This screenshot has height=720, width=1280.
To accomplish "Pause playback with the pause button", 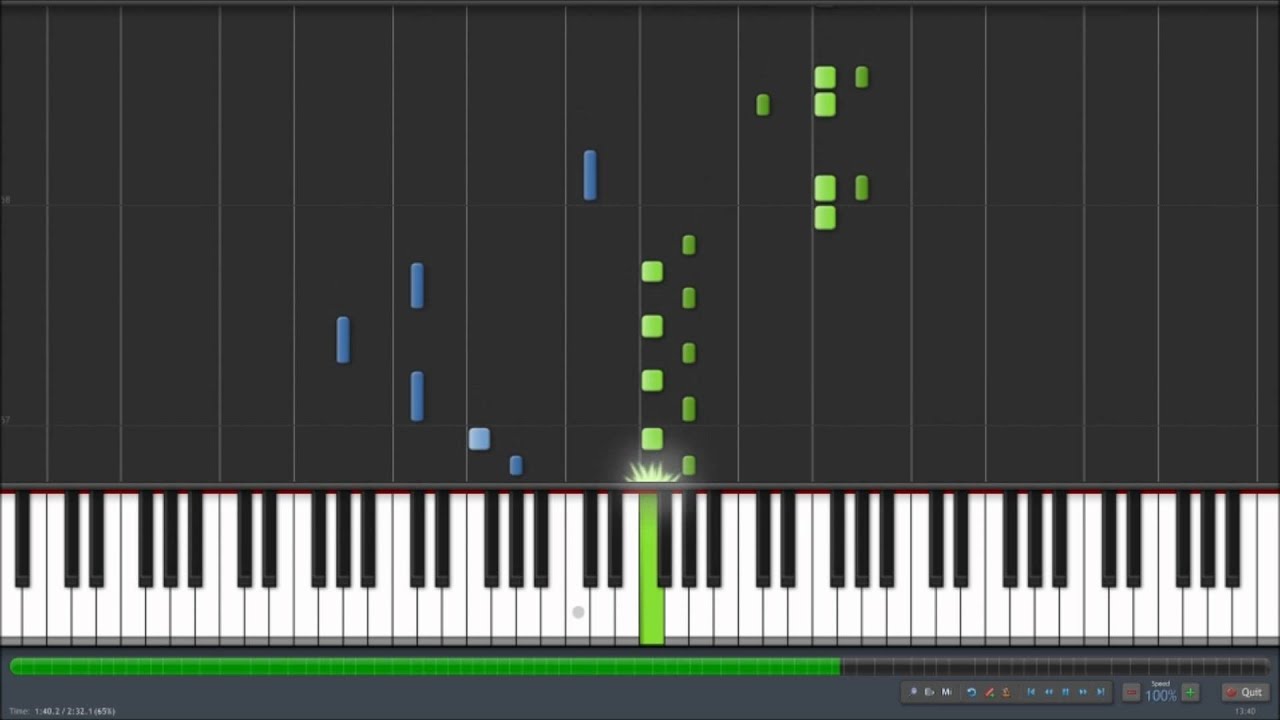I will click(1065, 692).
